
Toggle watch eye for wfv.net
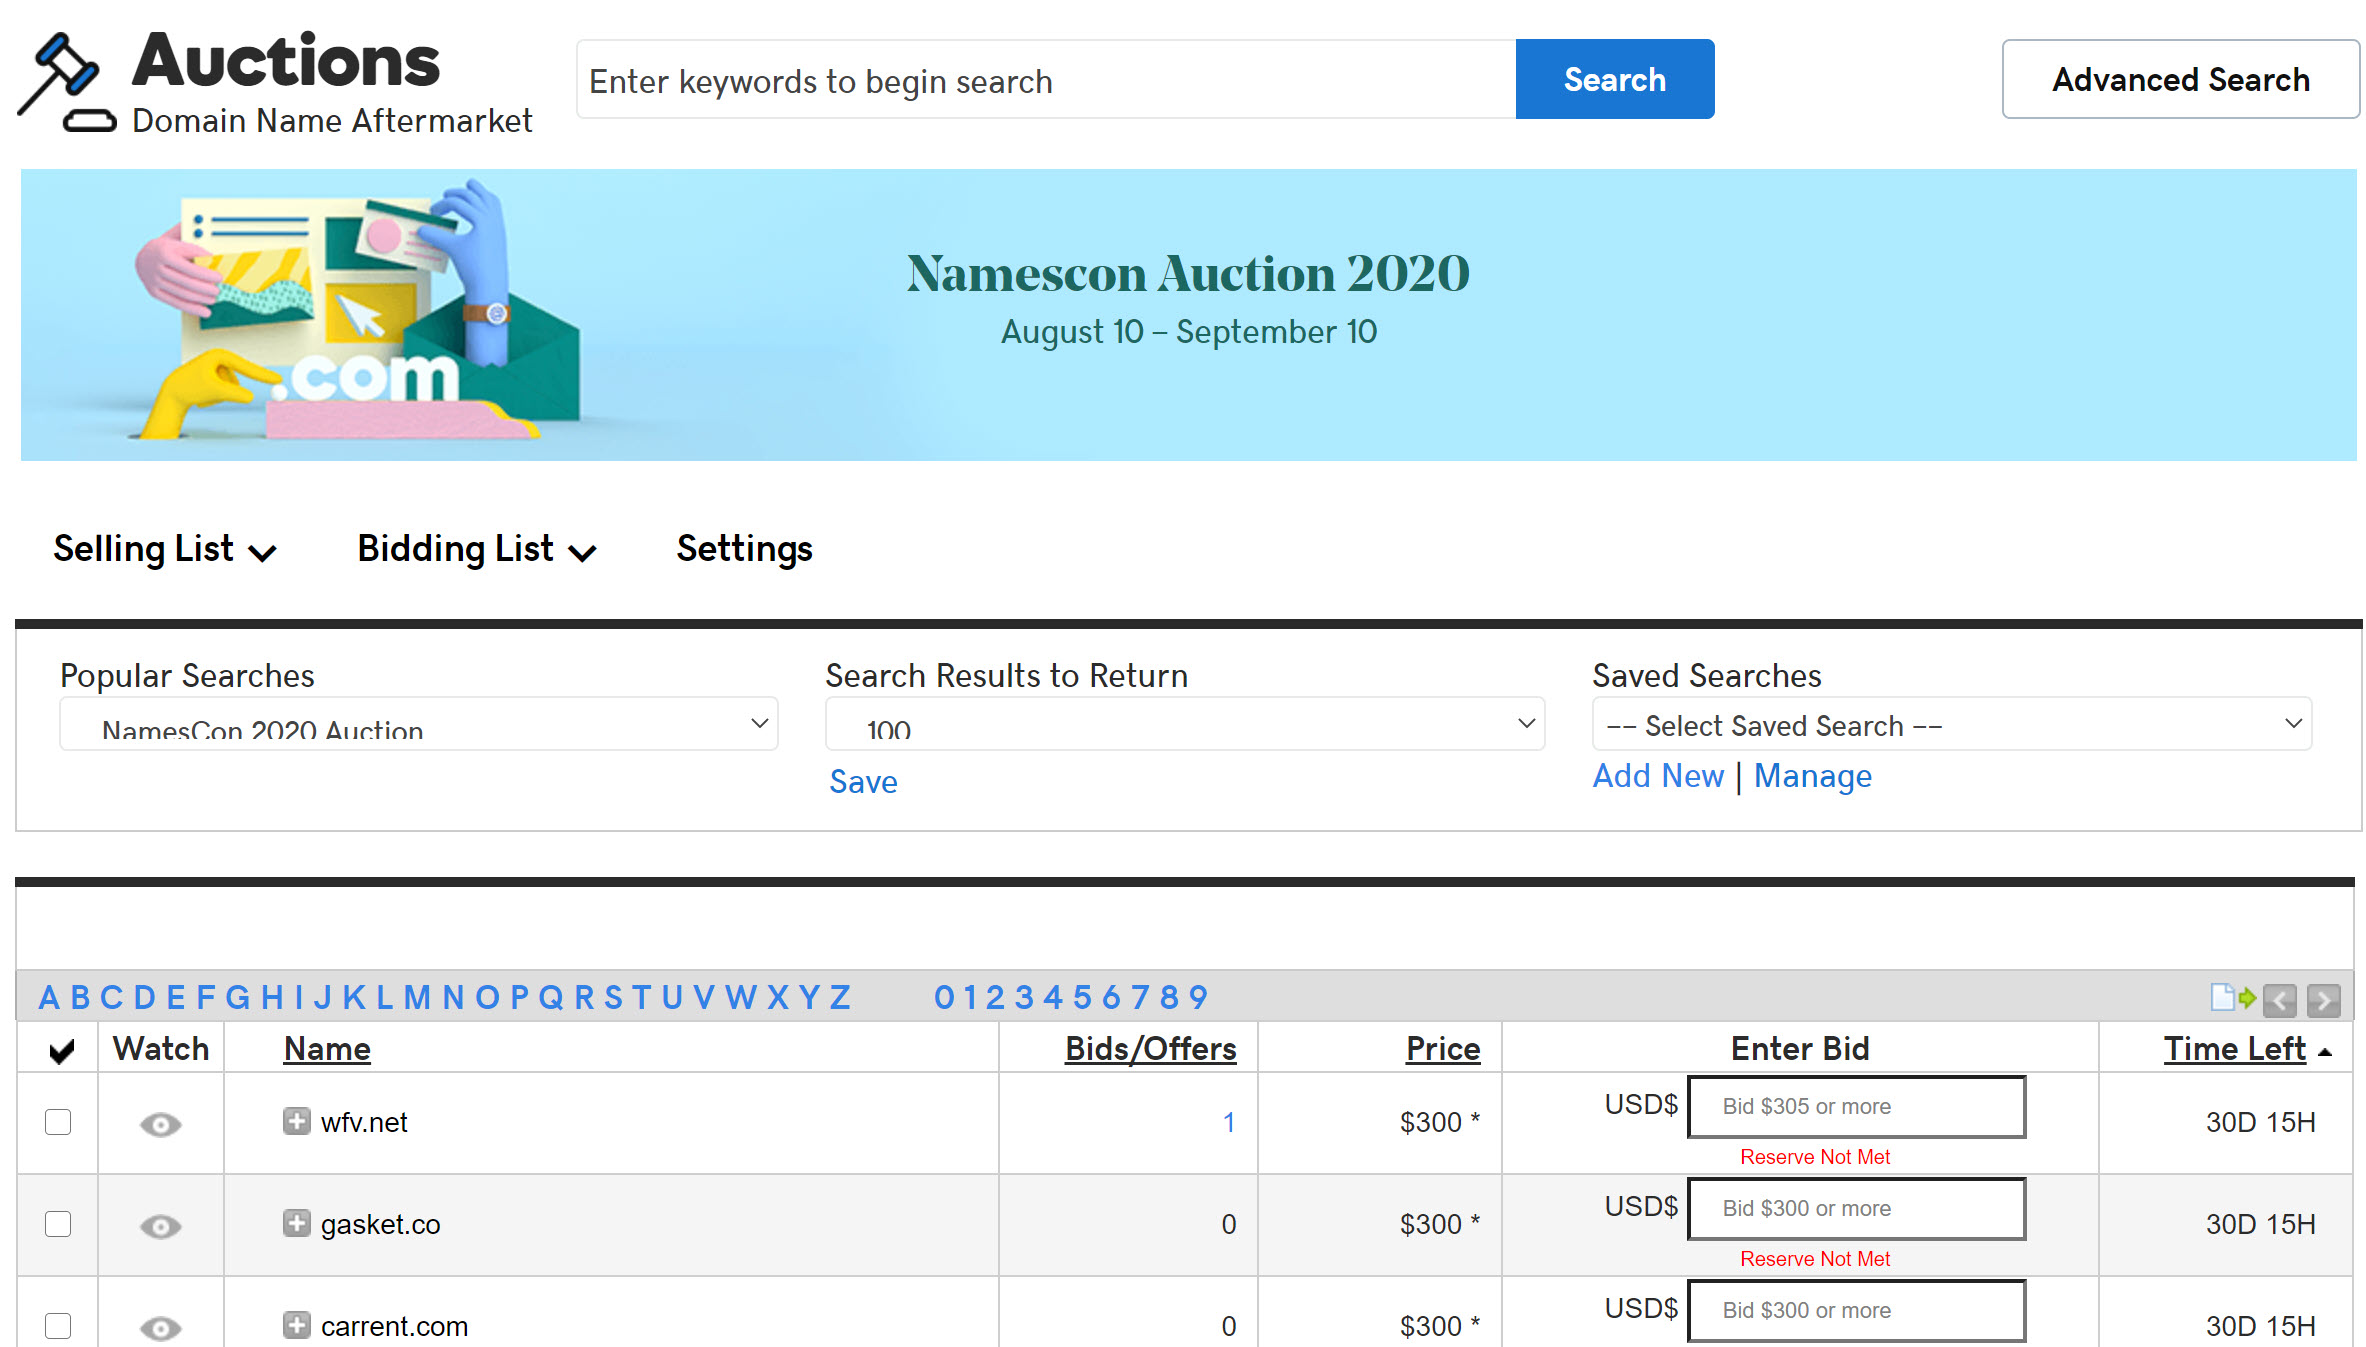point(160,1125)
